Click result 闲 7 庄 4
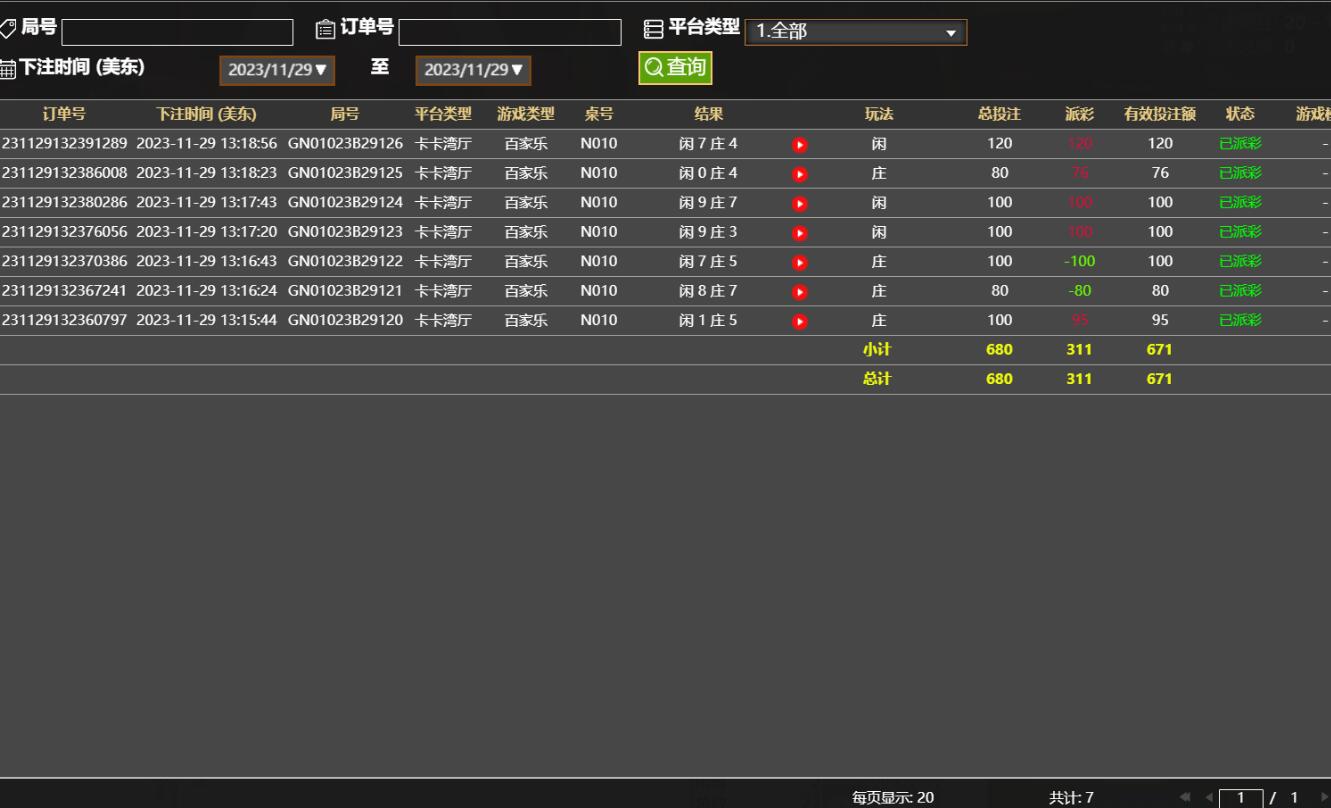This screenshot has height=808, width=1331. [708, 144]
